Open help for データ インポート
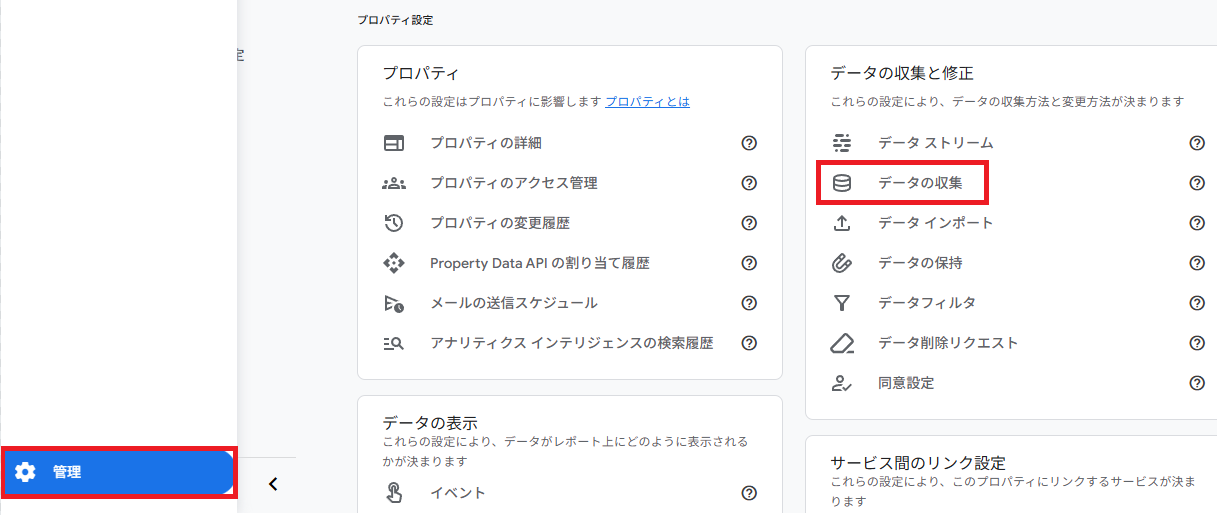The height and width of the screenshot is (515, 1217). click(1197, 223)
